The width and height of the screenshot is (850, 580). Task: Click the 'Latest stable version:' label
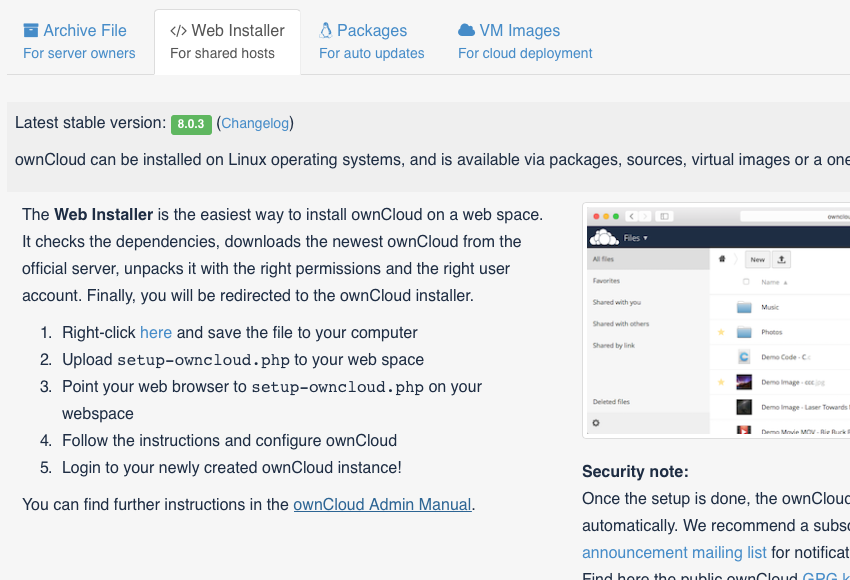click(91, 123)
